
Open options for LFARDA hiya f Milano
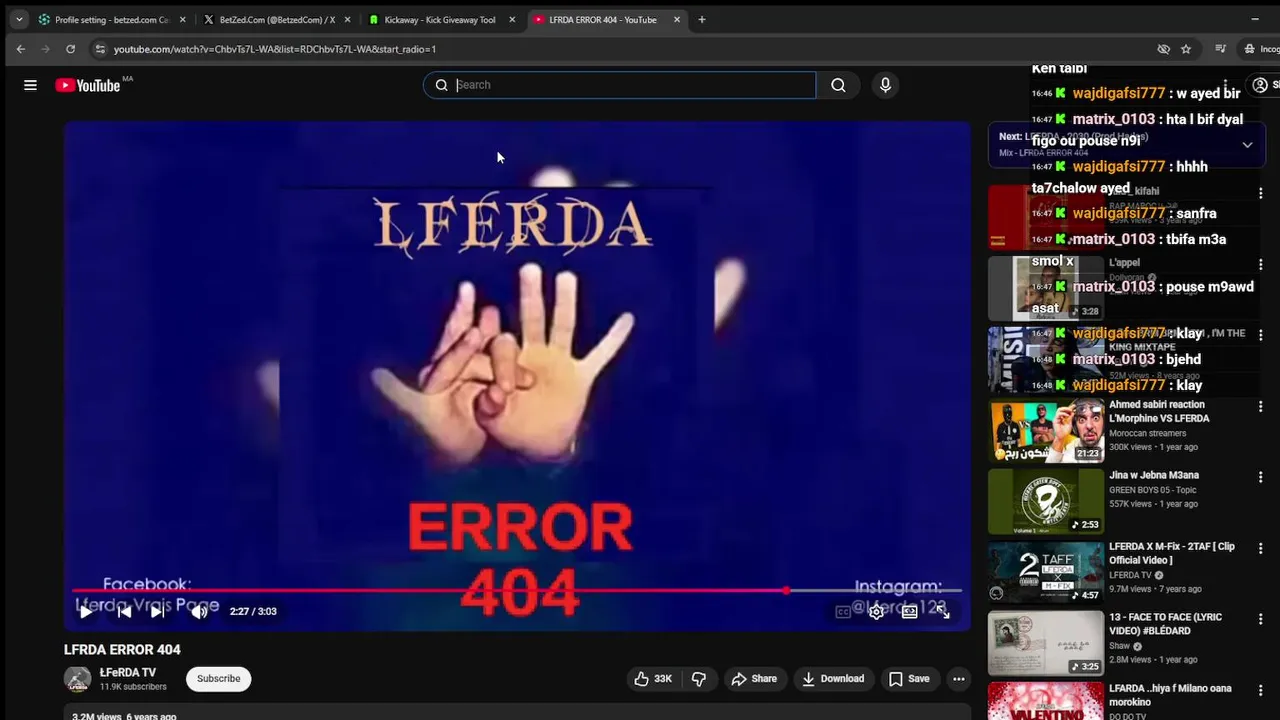point(1260,691)
